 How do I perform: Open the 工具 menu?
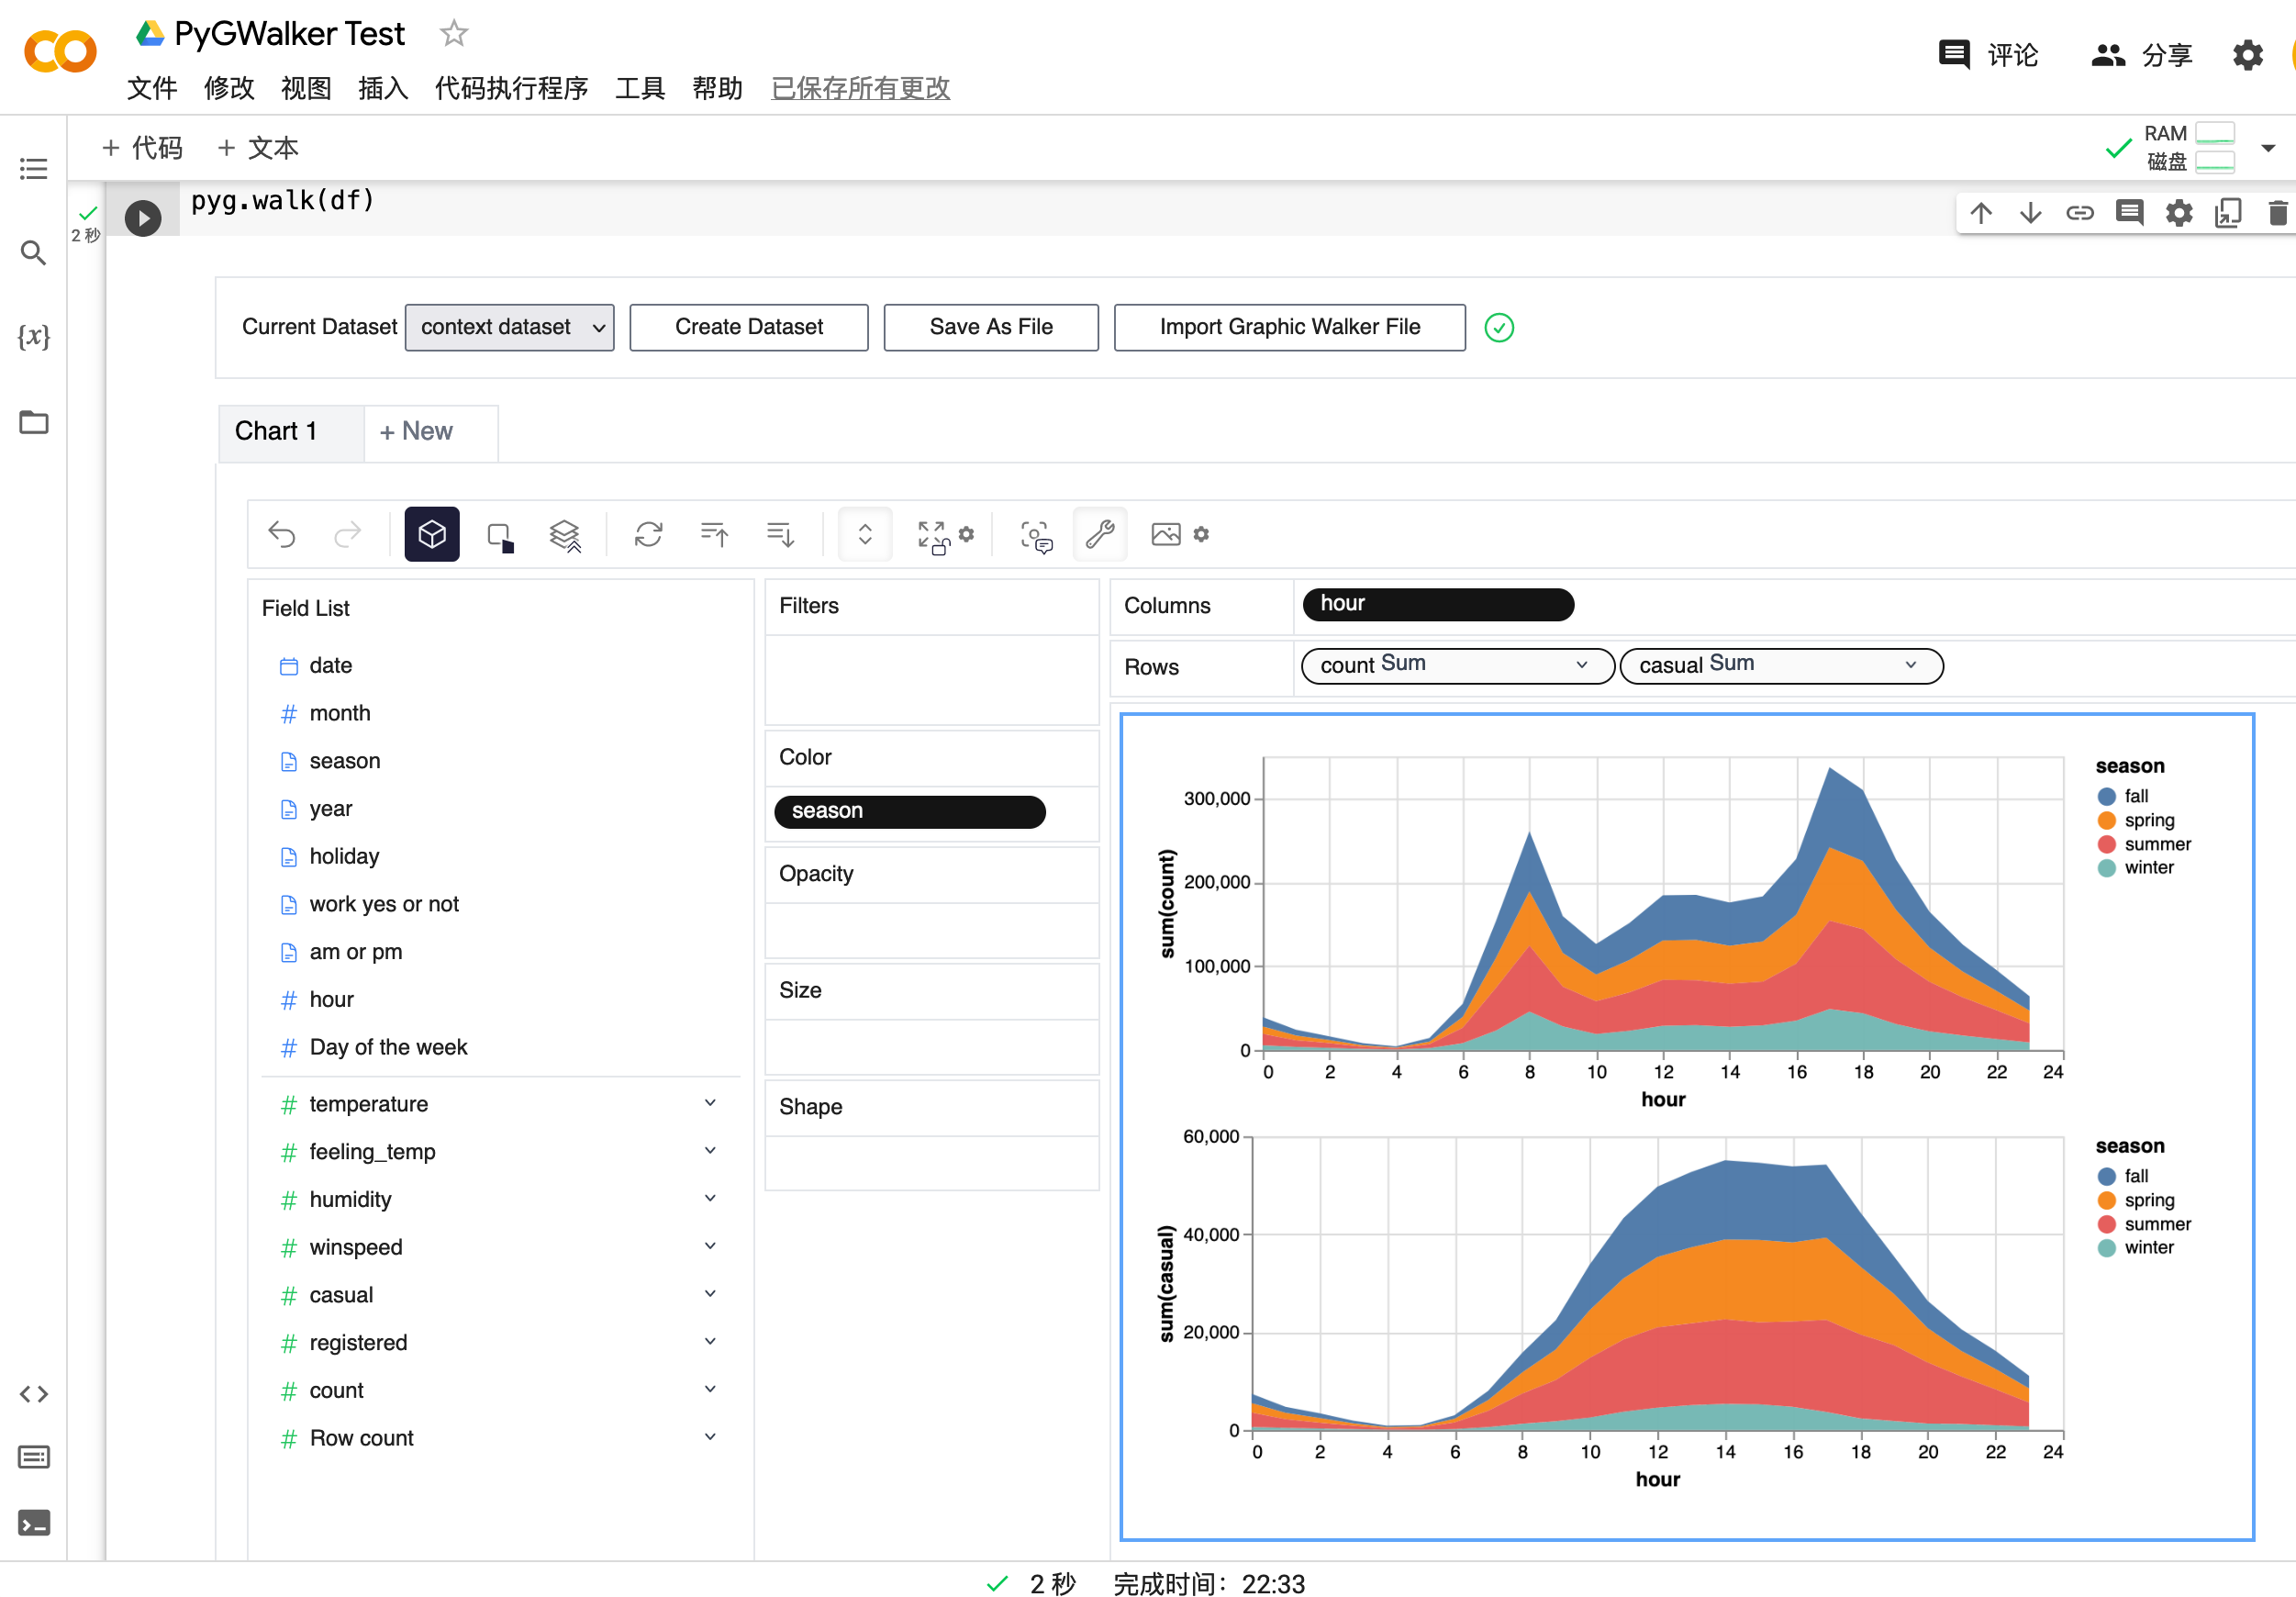(640, 89)
